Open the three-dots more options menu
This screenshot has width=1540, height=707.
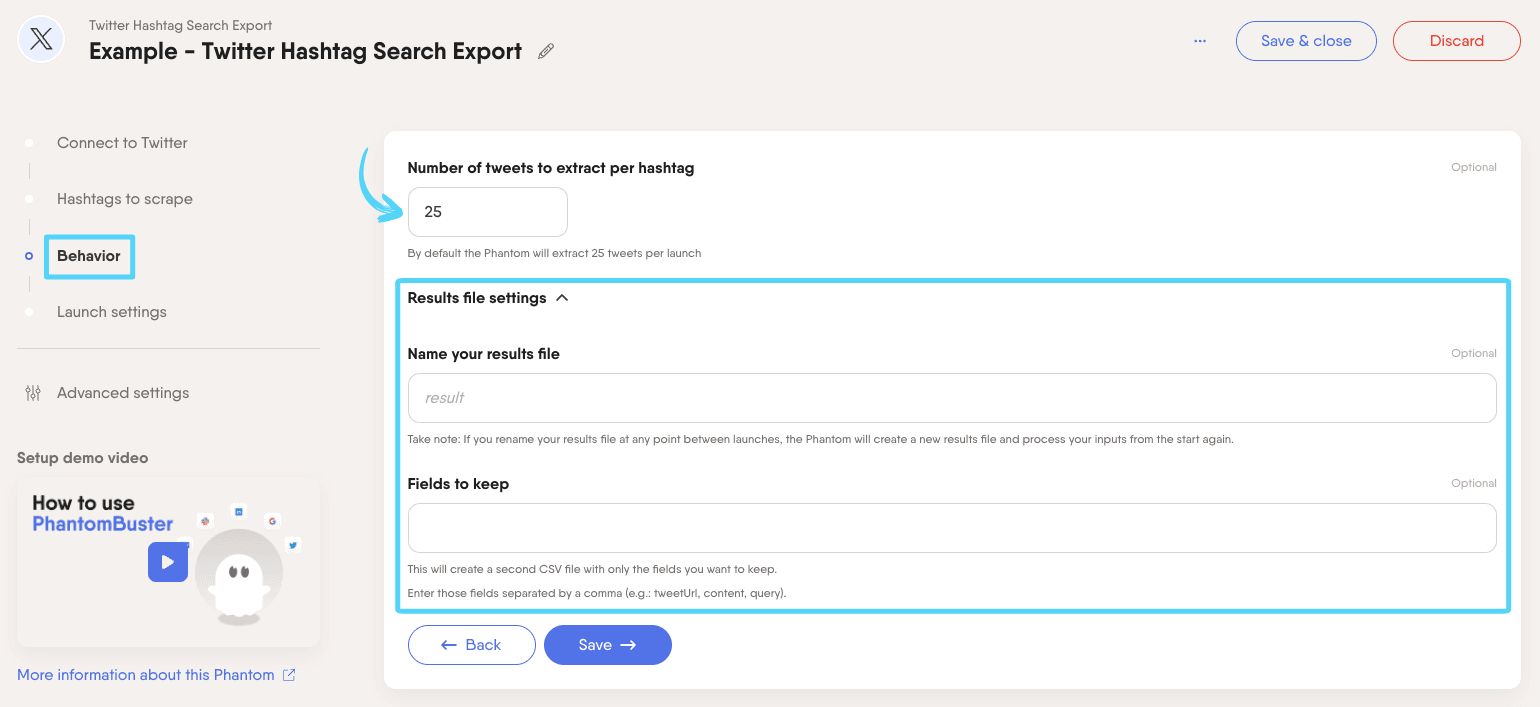coord(1200,41)
